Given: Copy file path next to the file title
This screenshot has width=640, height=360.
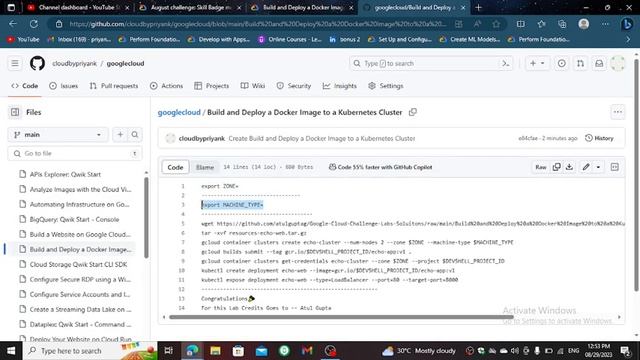Looking at the screenshot, I should (413, 112).
